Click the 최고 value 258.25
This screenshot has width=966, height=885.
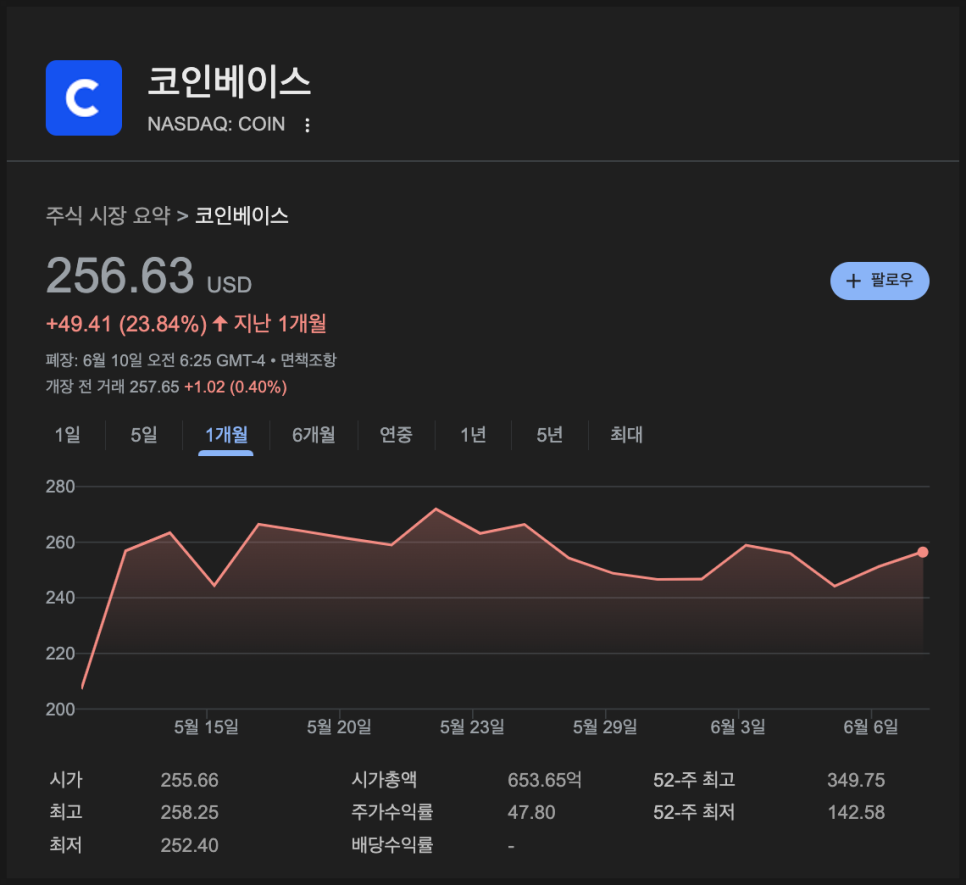coord(190,812)
